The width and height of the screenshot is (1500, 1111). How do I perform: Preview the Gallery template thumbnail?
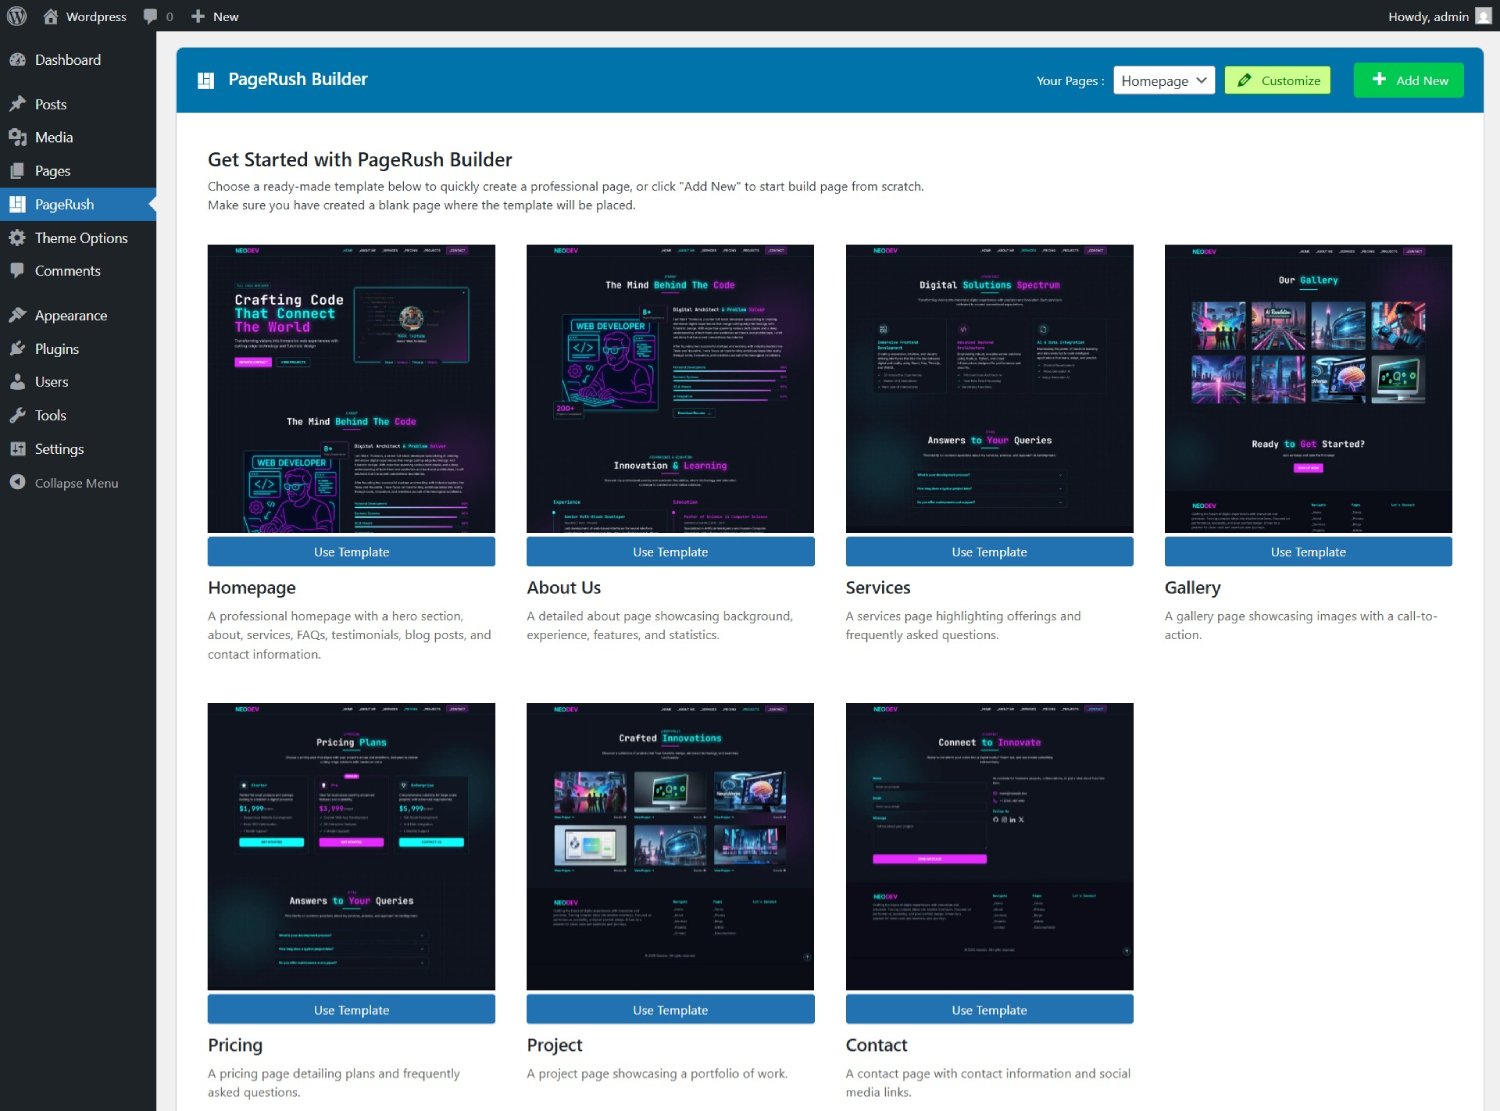pos(1308,389)
